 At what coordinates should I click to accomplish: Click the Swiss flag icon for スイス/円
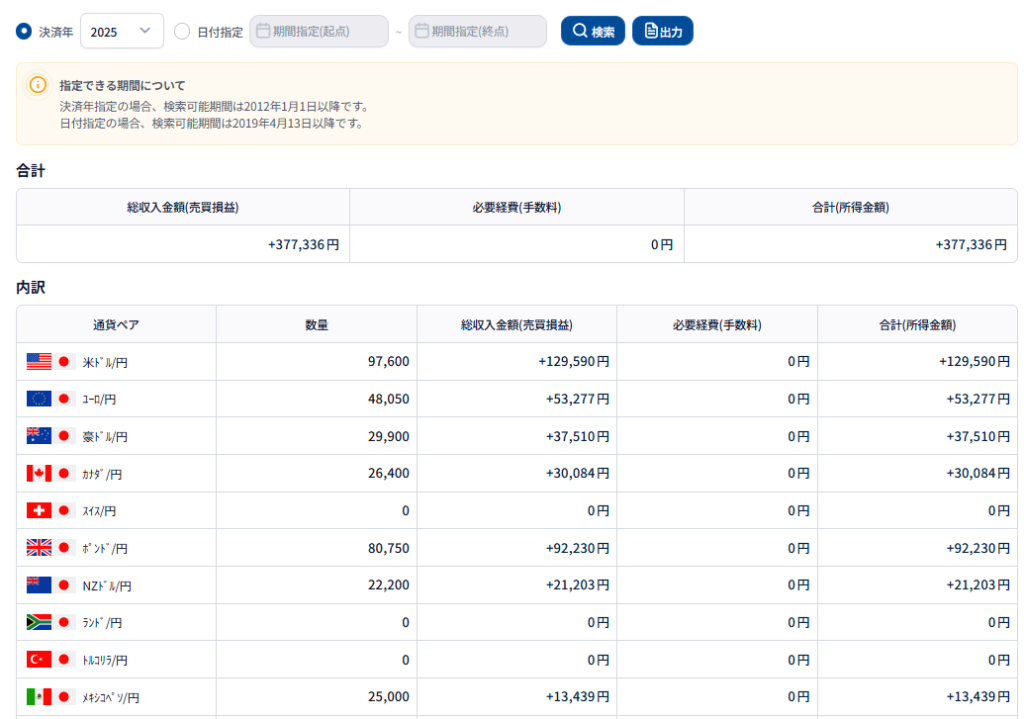pos(39,510)
